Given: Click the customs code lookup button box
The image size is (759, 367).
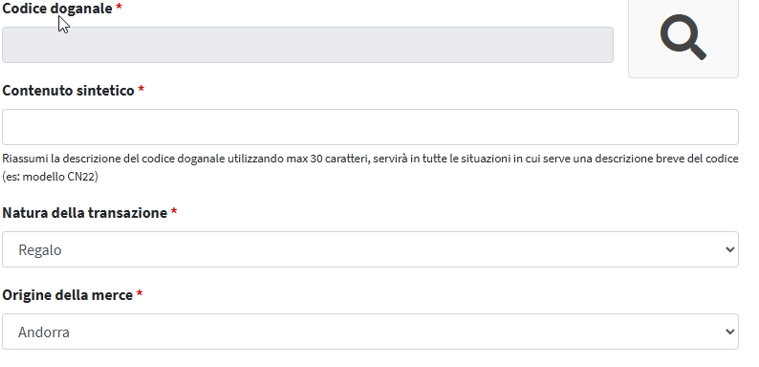Looking at the screenshot, I should (x=683, y=38).
